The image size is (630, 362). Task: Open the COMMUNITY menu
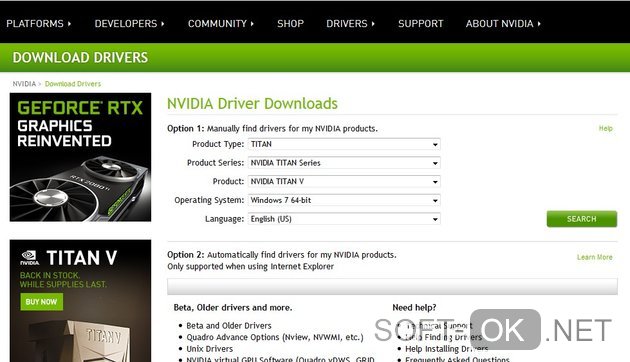(221, 24)
